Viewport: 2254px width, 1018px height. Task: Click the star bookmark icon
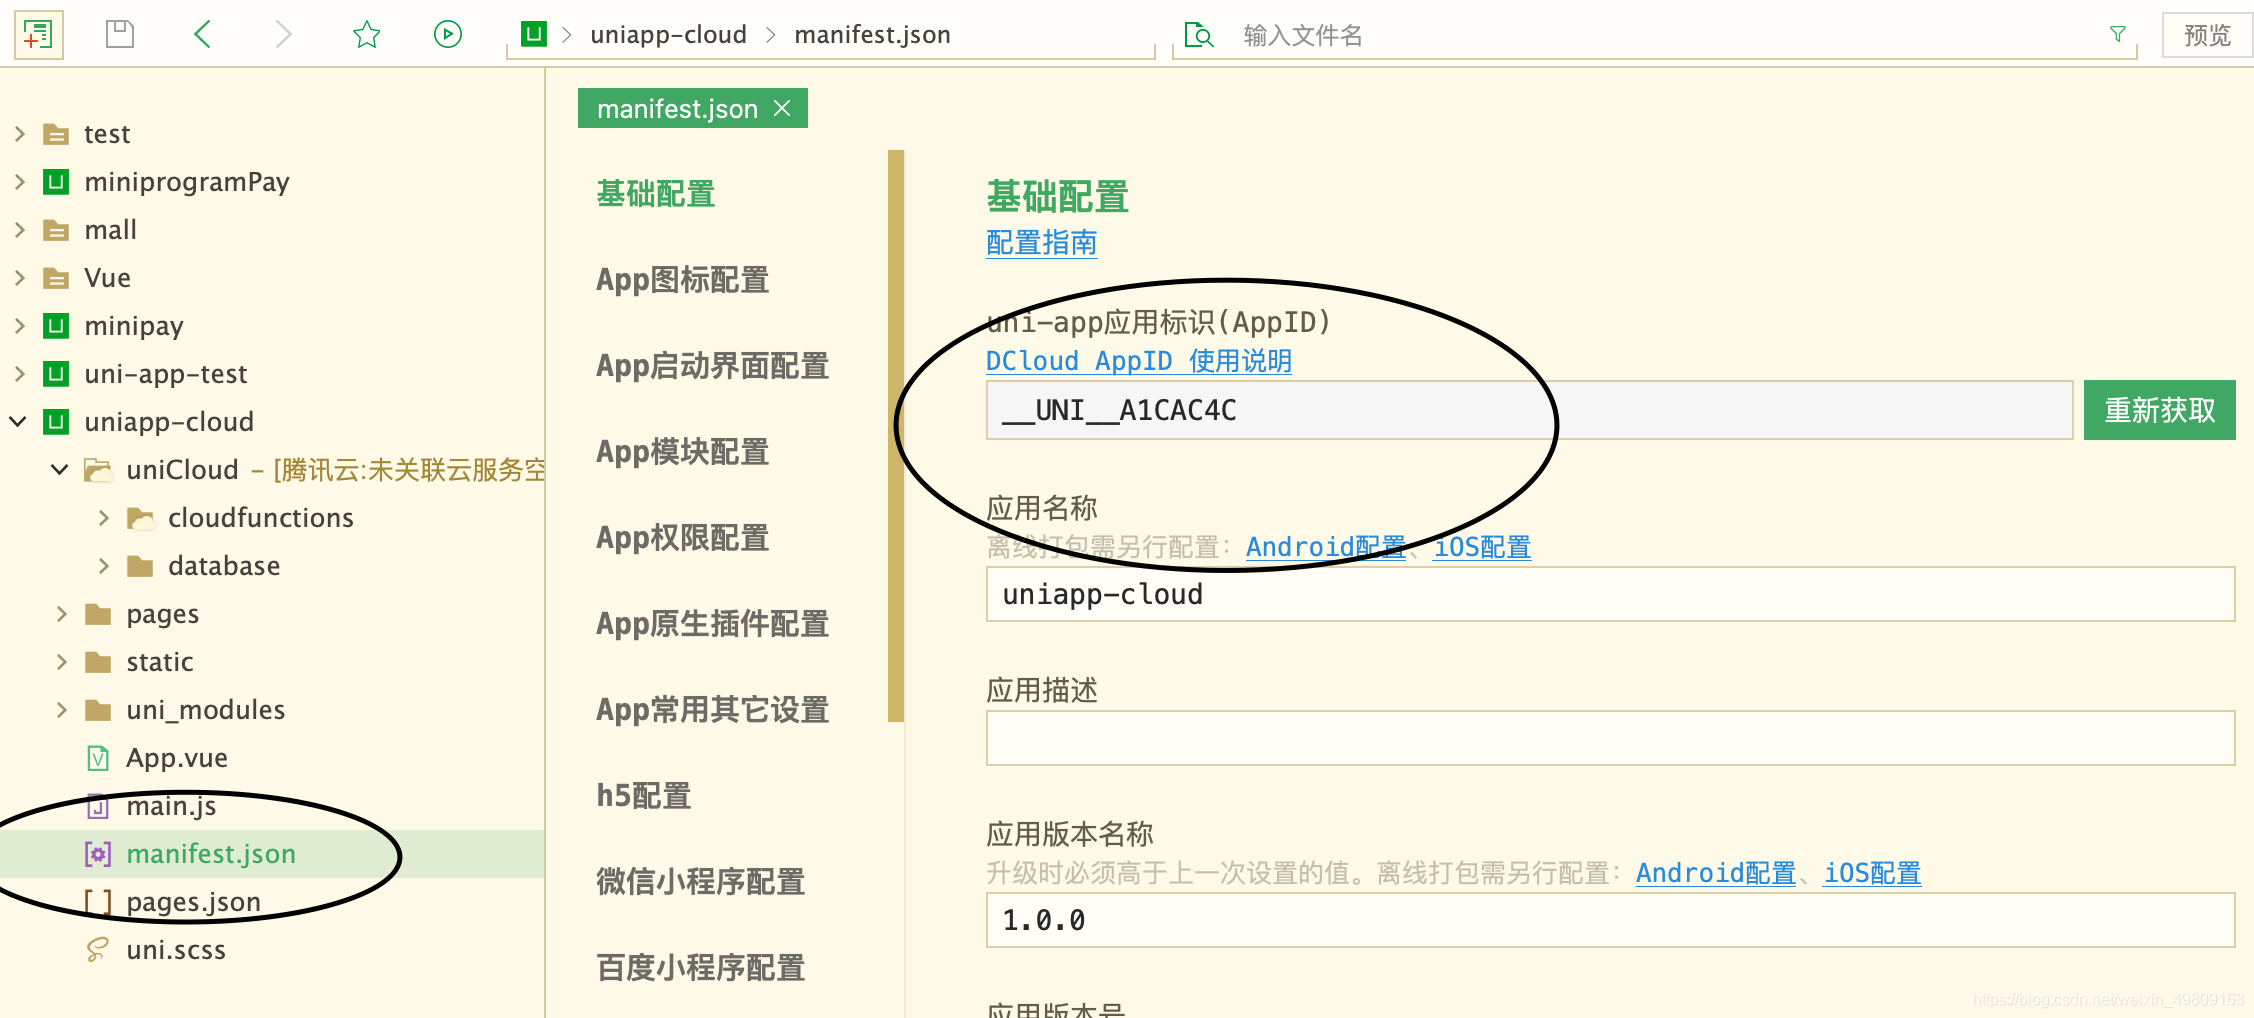click(367, 35)
